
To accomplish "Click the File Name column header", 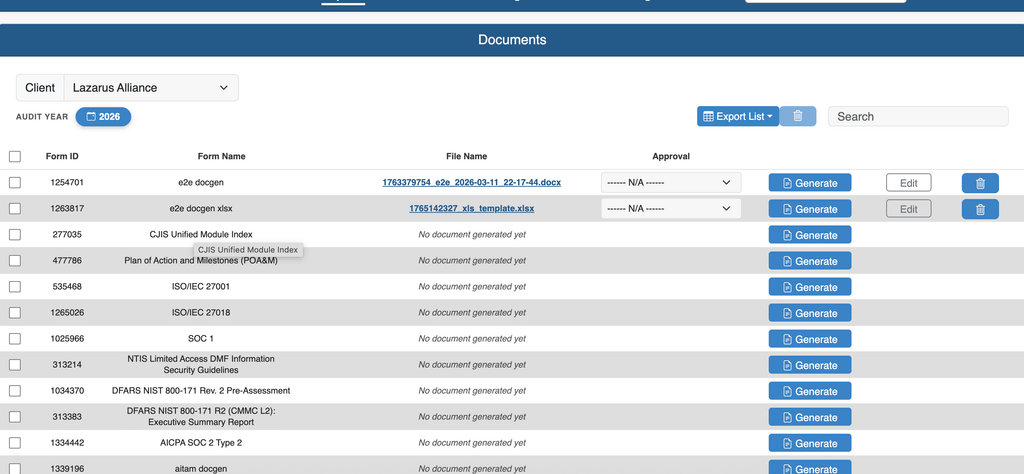I will (x=466, y=157).
